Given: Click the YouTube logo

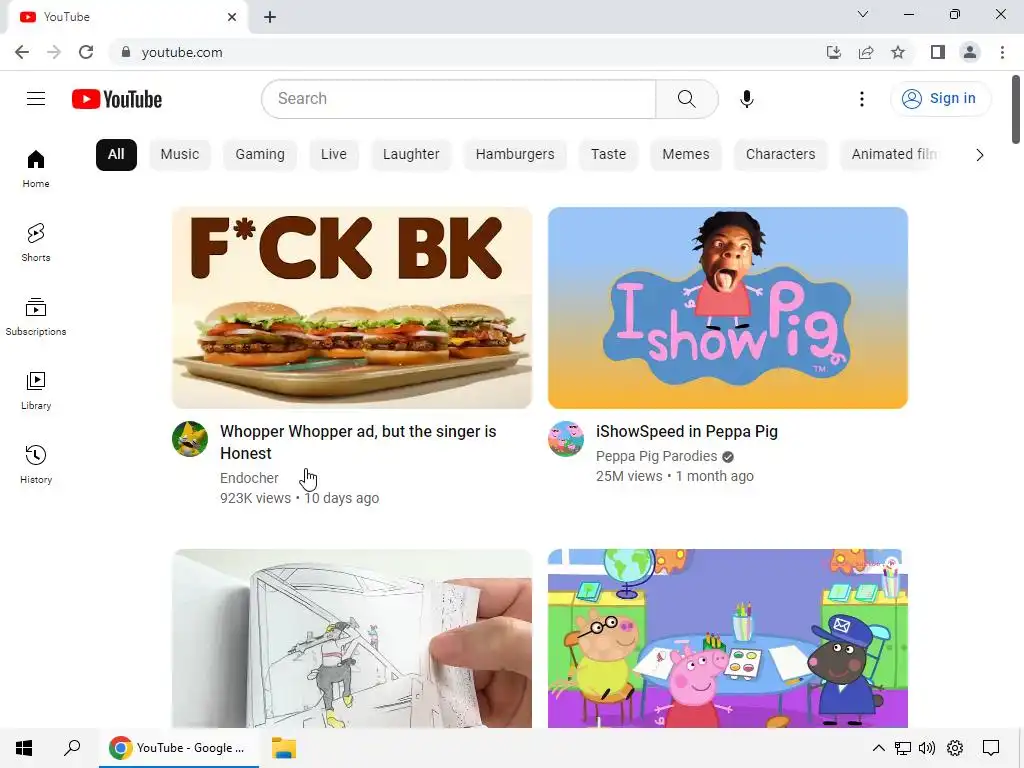Looking at the screenshot, I should [117, 99].
